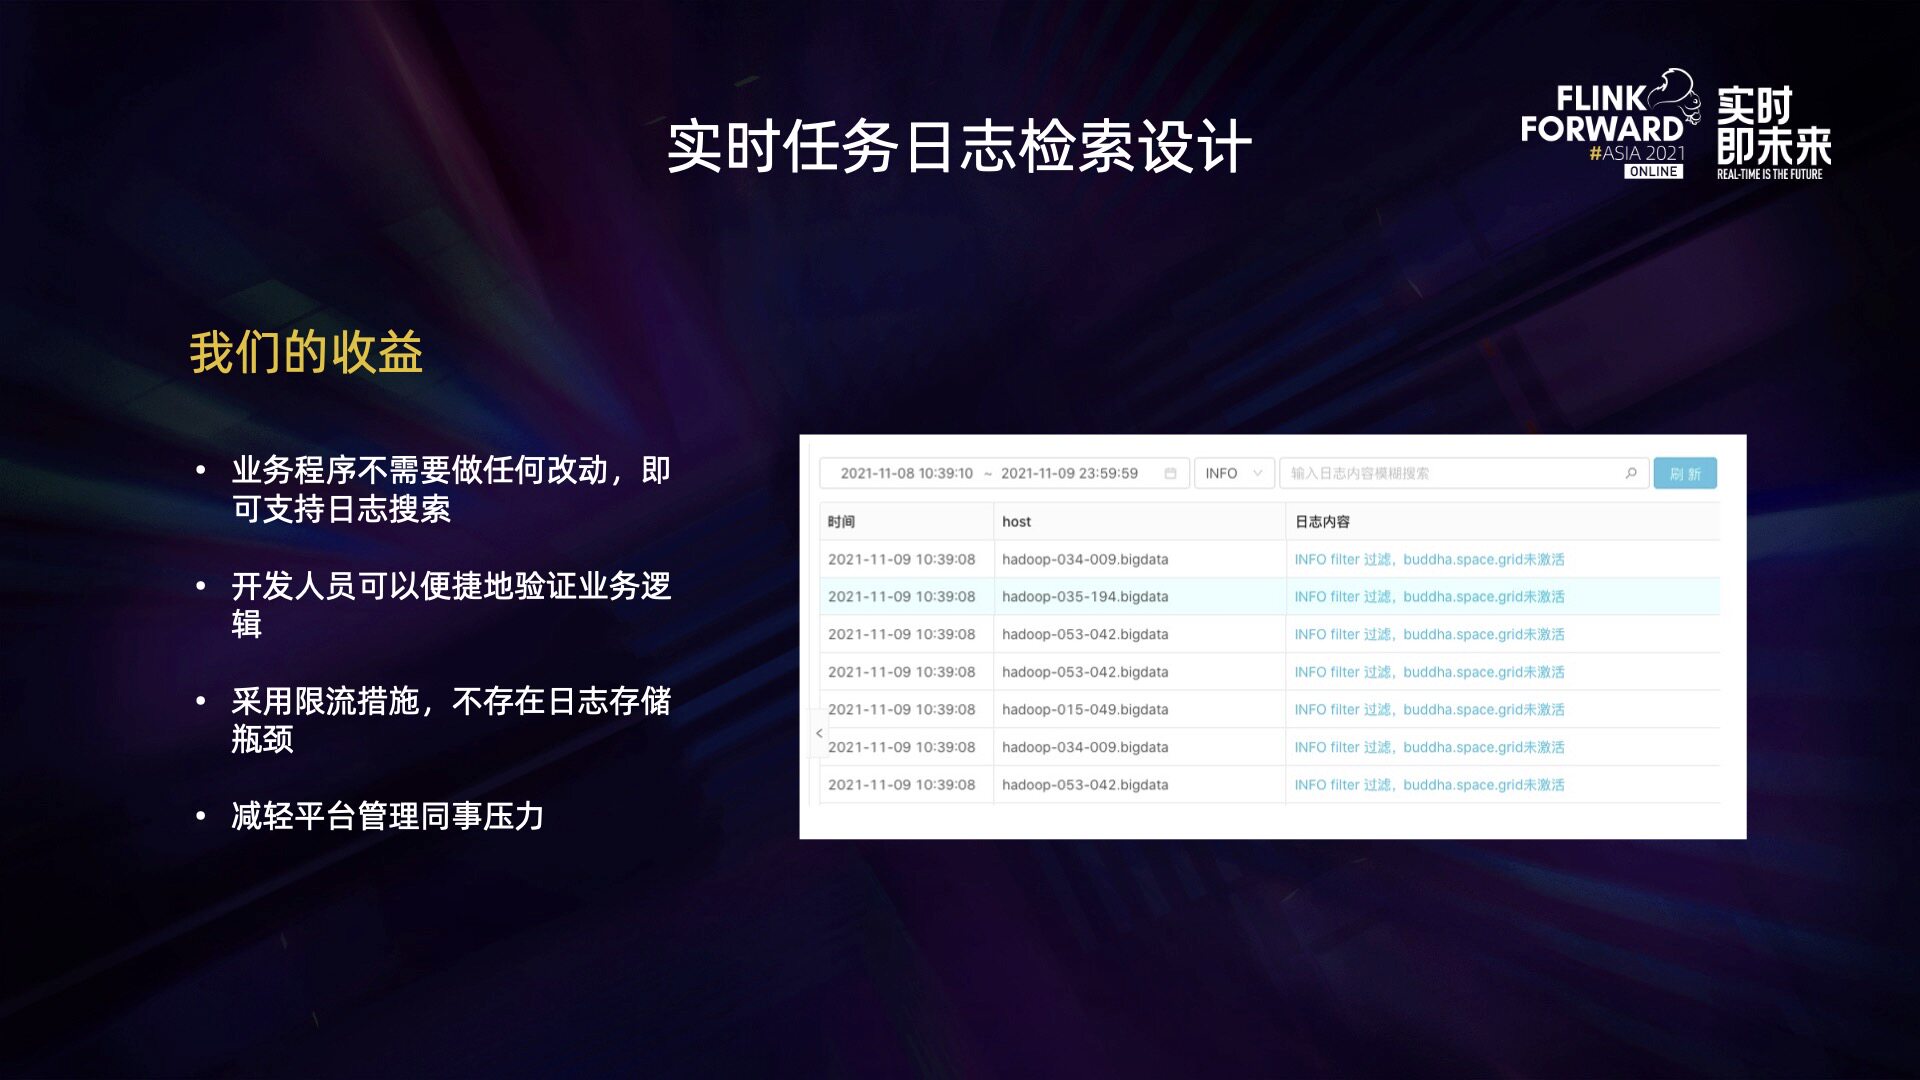Click the host column header
The width and height of the screenshot is (1920, 1080).
pos(1016,521)
